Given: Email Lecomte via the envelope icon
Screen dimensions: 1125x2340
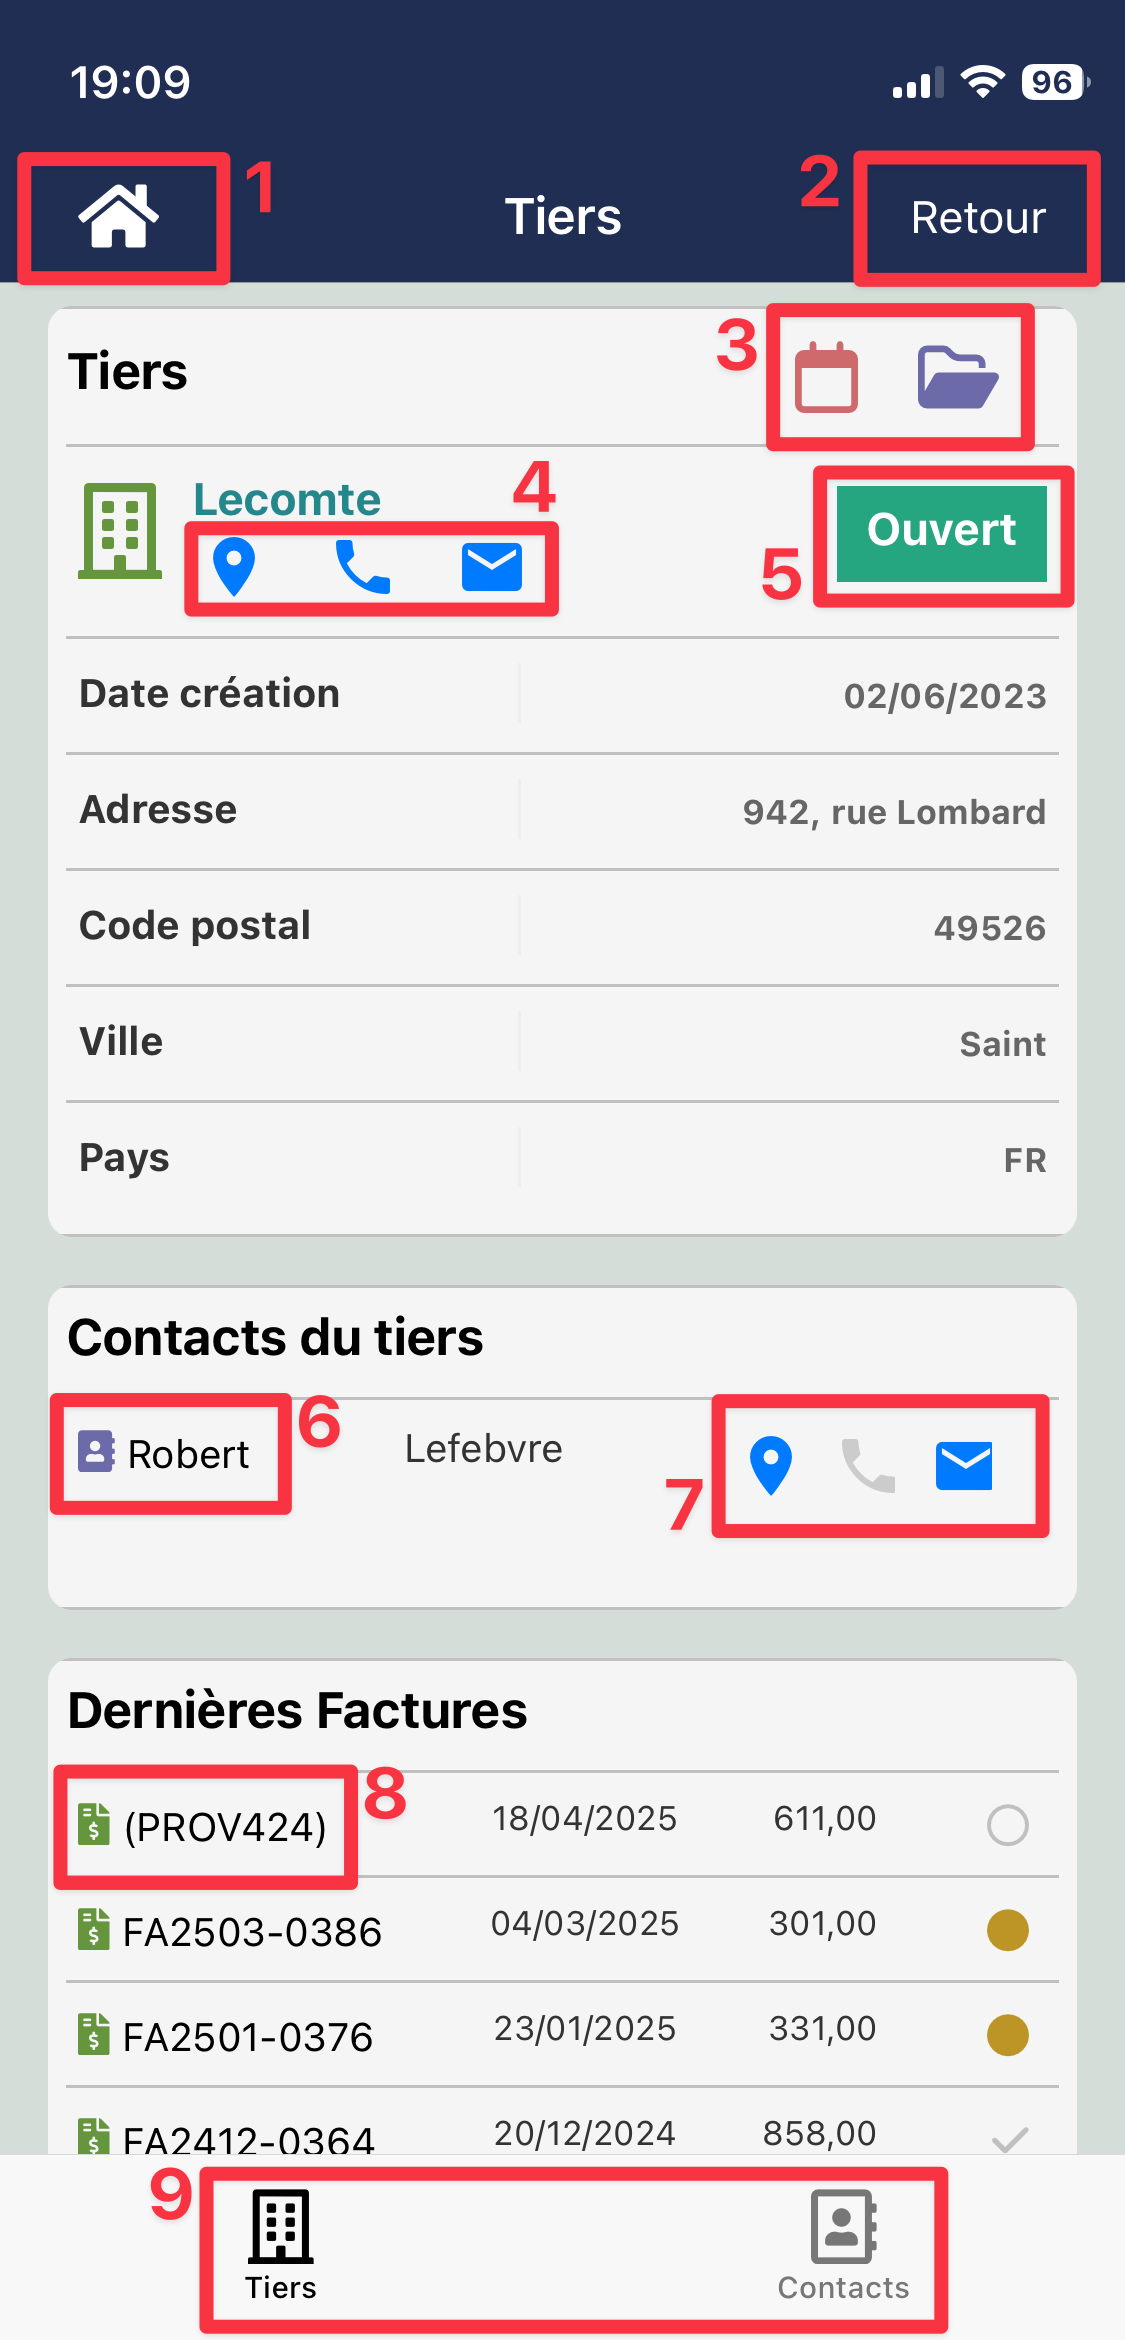Looking at the screenshot, I should tap(491, 567).
